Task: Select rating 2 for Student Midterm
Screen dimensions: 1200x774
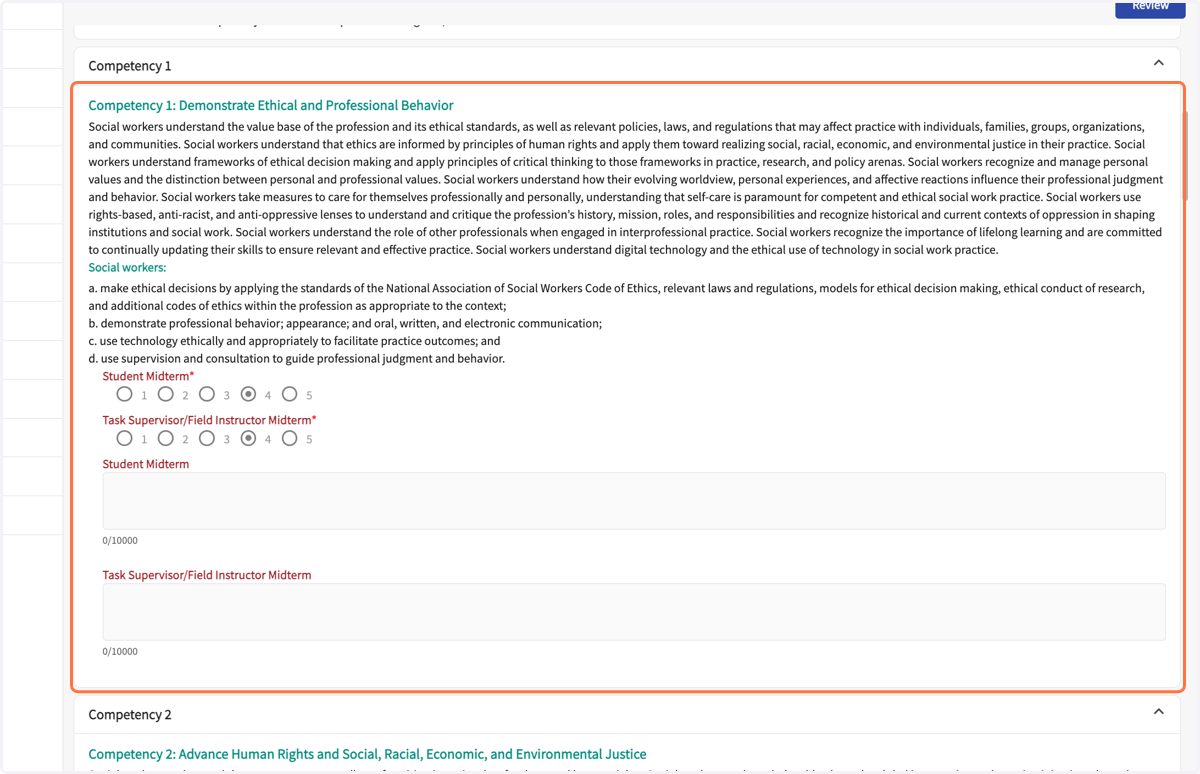Action: pos(166,394)
